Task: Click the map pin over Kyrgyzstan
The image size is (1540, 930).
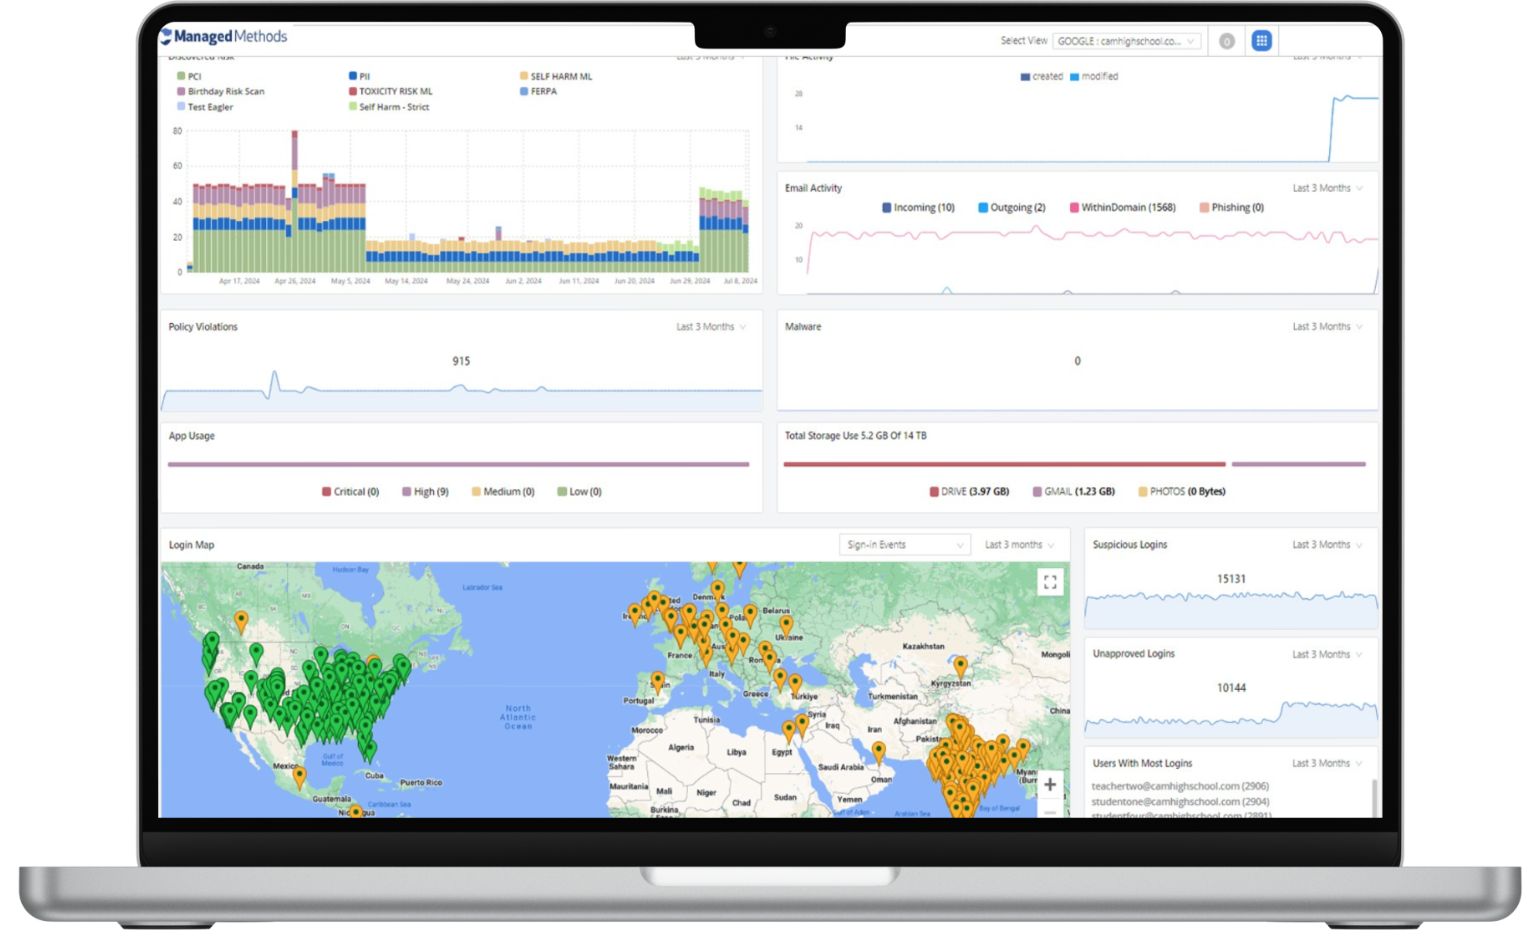Action: (x=960, y=667)
